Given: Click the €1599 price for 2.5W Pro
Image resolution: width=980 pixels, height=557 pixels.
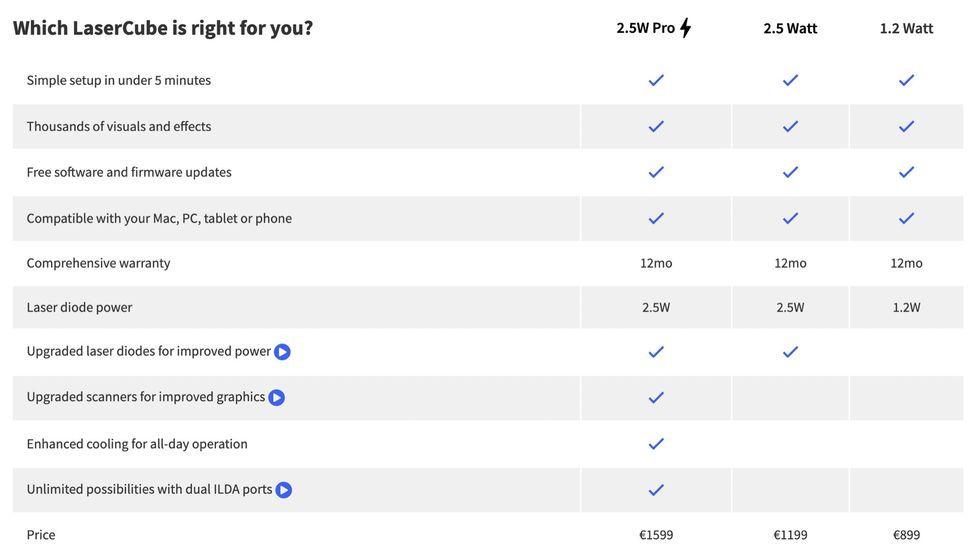Looking at the screenshot, I should pyautogui.click(x=656, y=535).
